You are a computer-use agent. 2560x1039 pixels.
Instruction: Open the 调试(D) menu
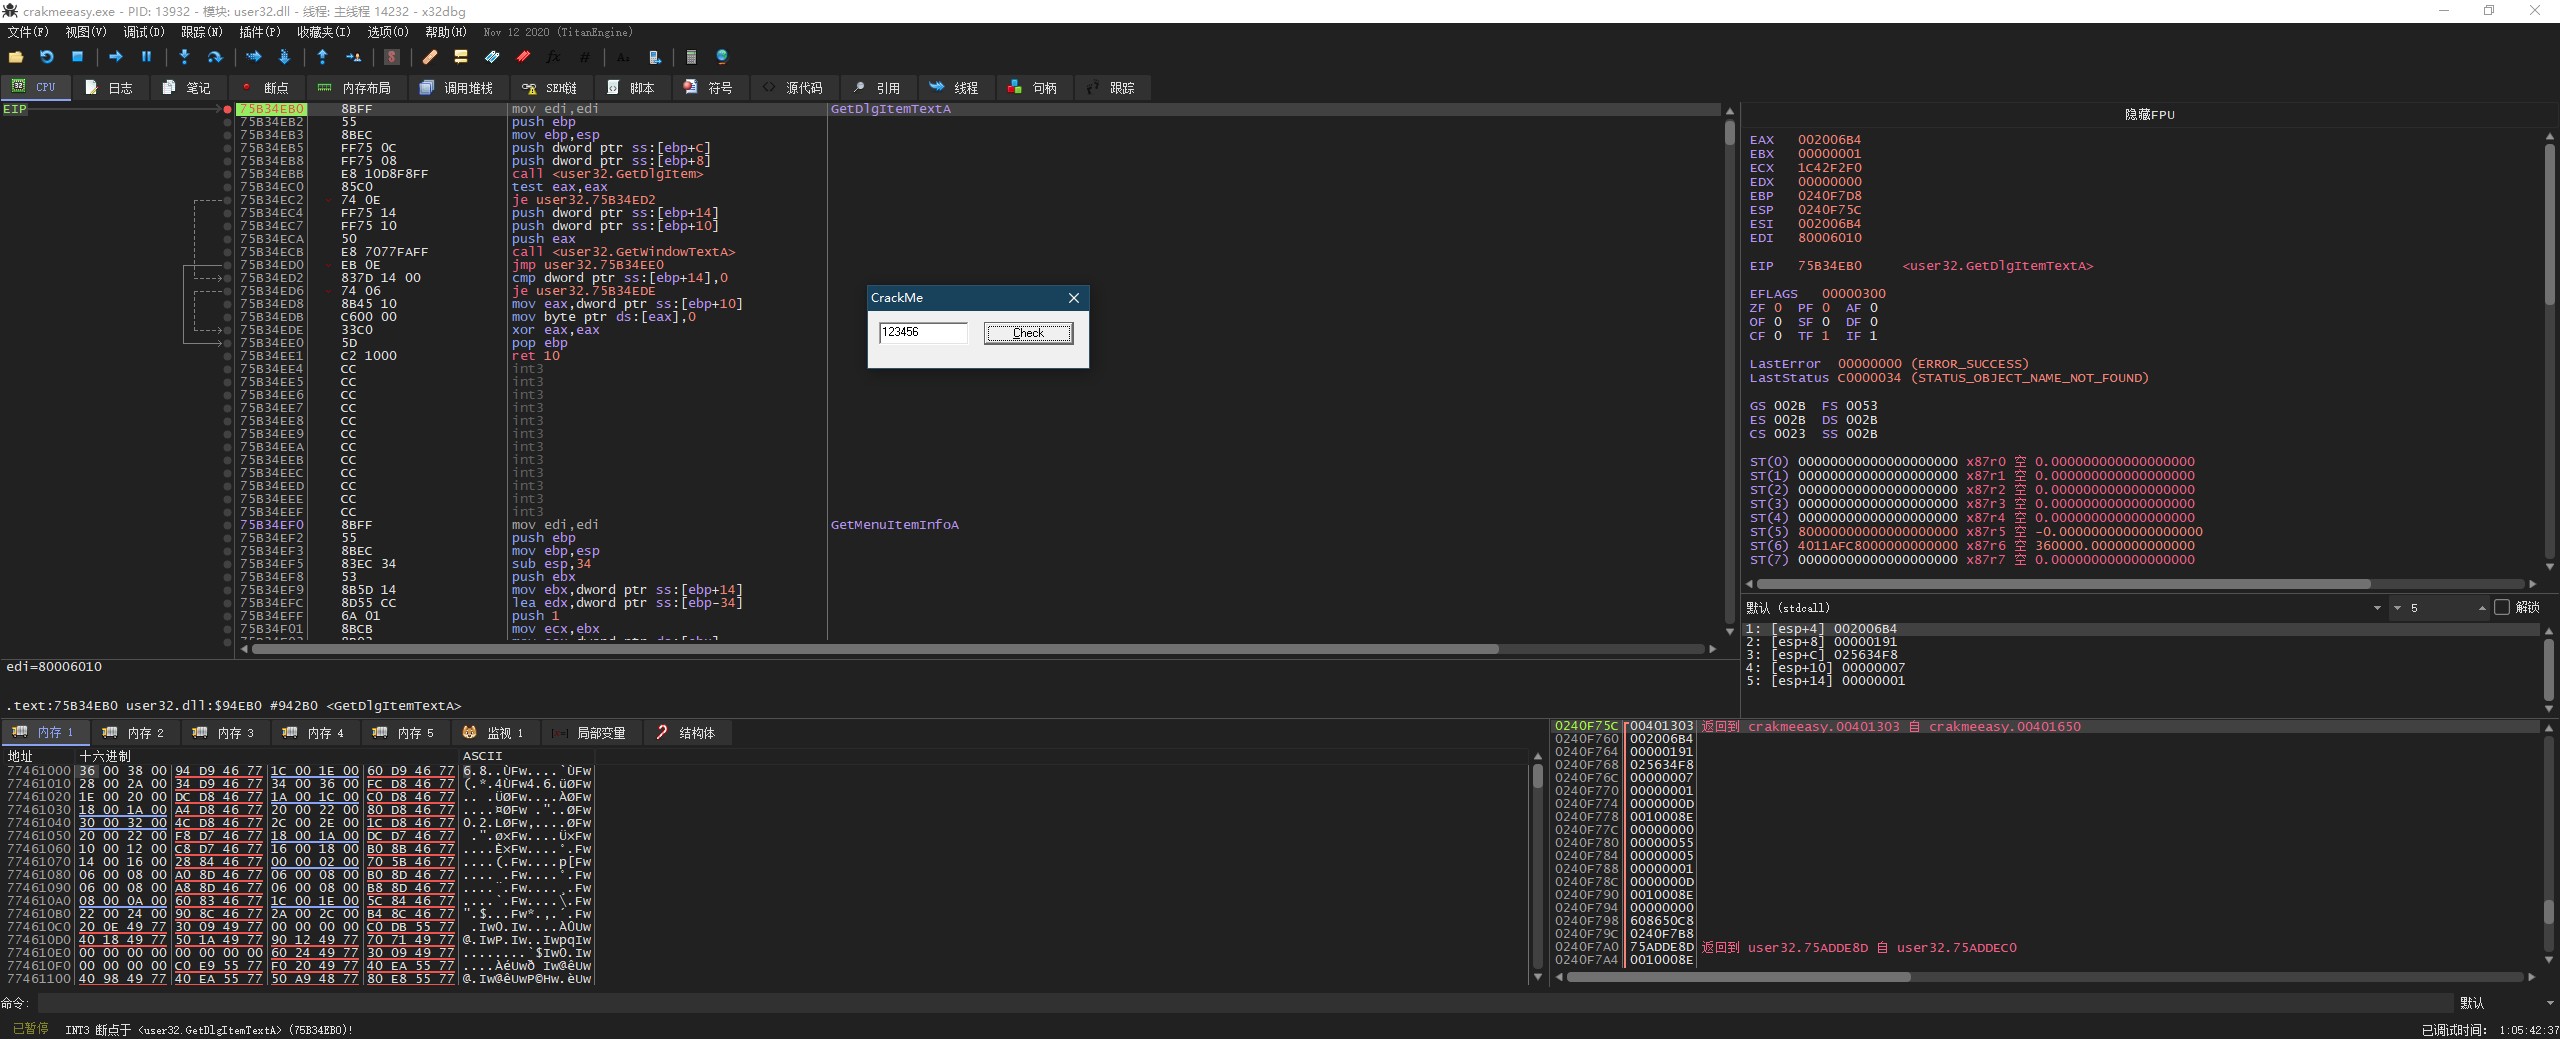point(143,32)
